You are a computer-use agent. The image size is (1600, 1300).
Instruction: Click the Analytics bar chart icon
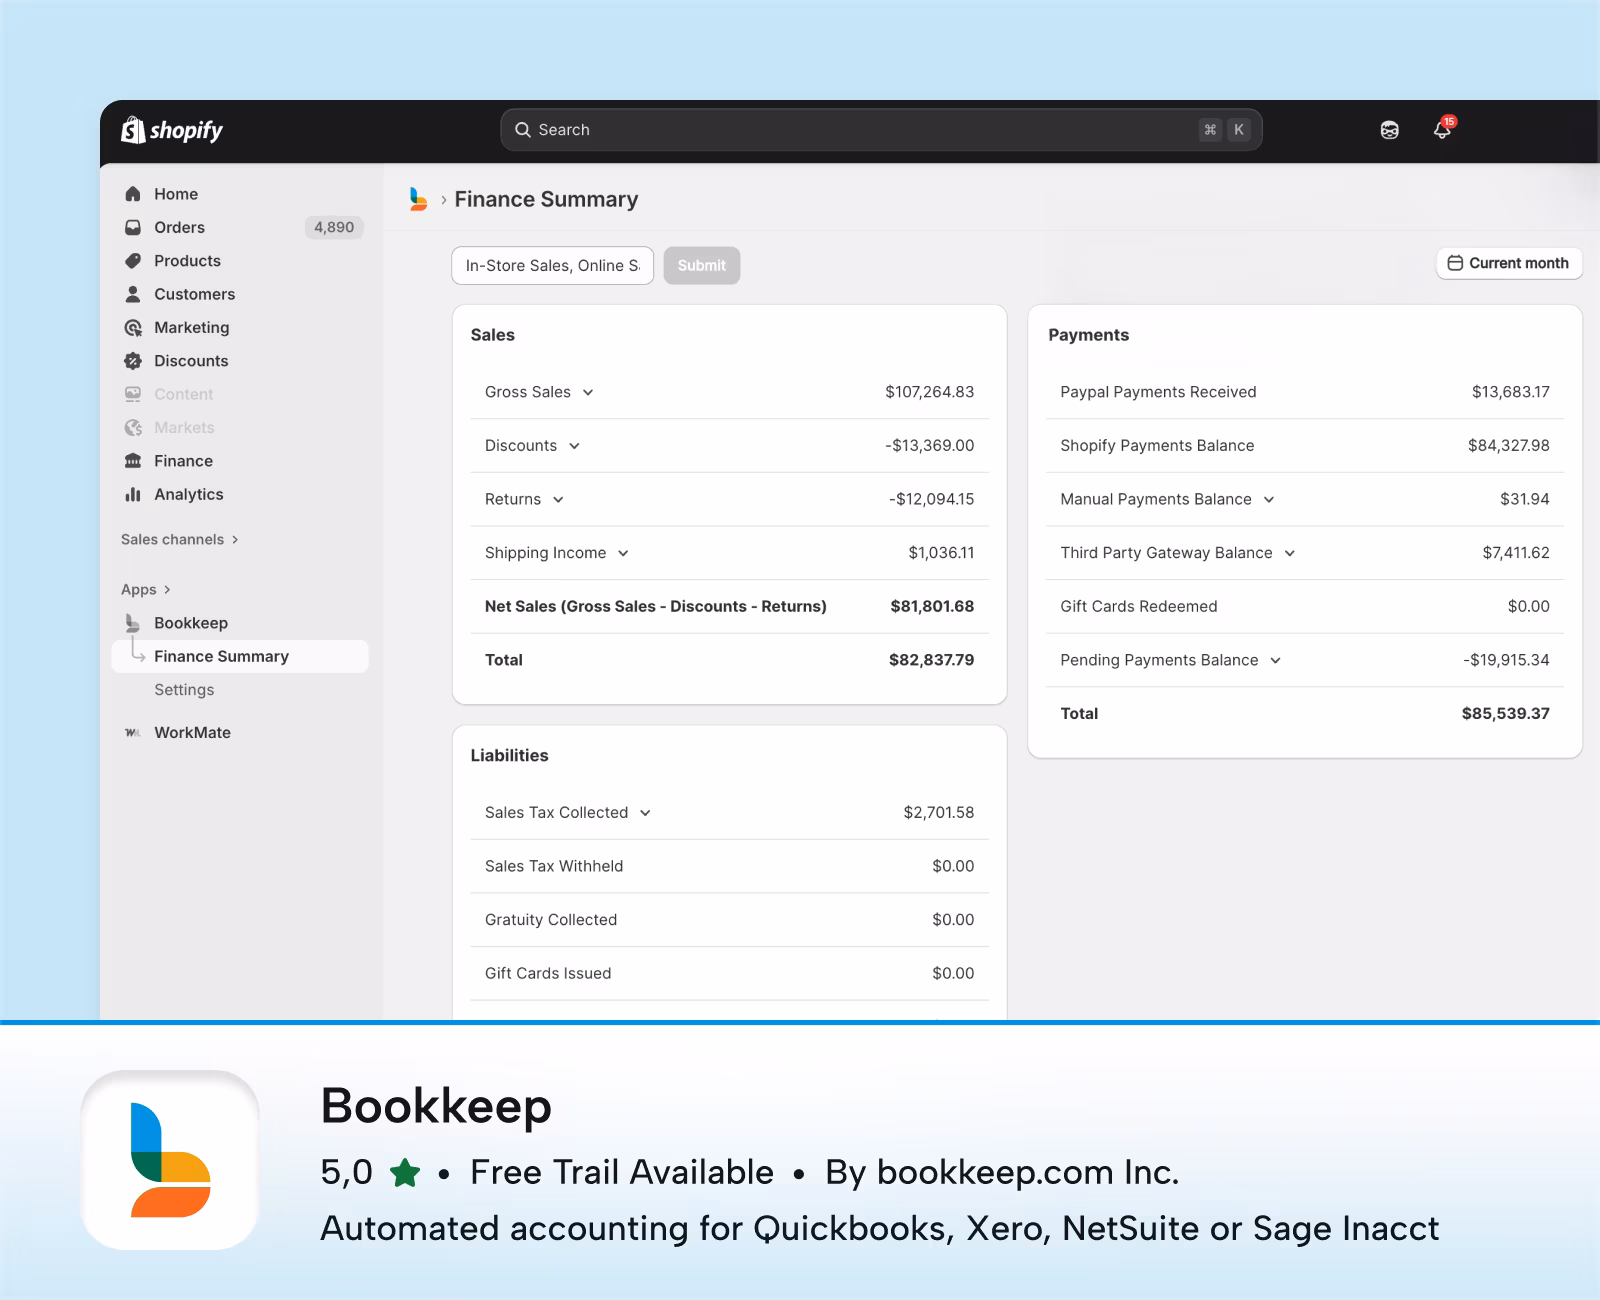133,494
